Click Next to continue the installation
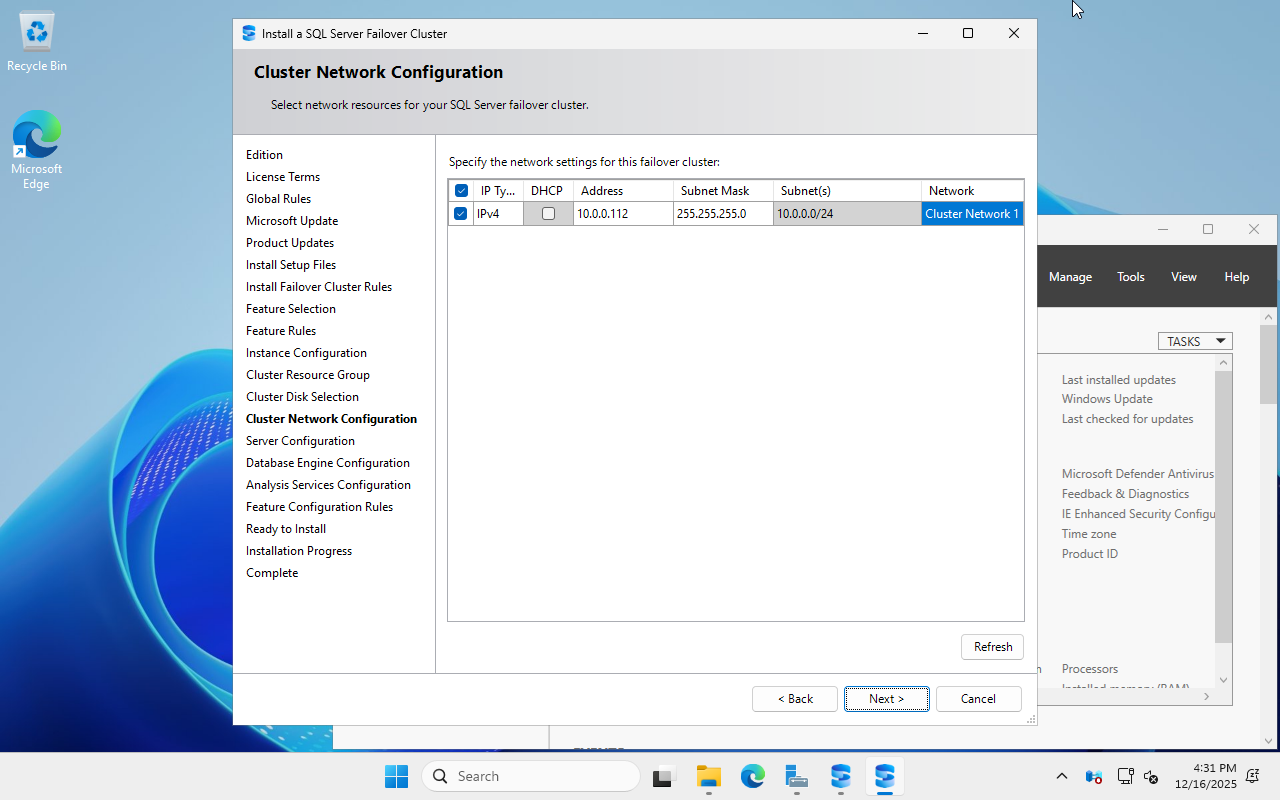1280x800 pixels. pos(886,698)
